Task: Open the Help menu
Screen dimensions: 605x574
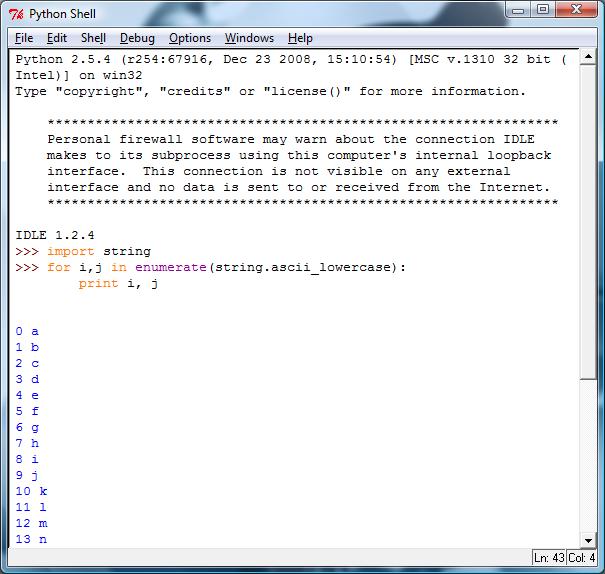Action: click(x=300, y=38)
